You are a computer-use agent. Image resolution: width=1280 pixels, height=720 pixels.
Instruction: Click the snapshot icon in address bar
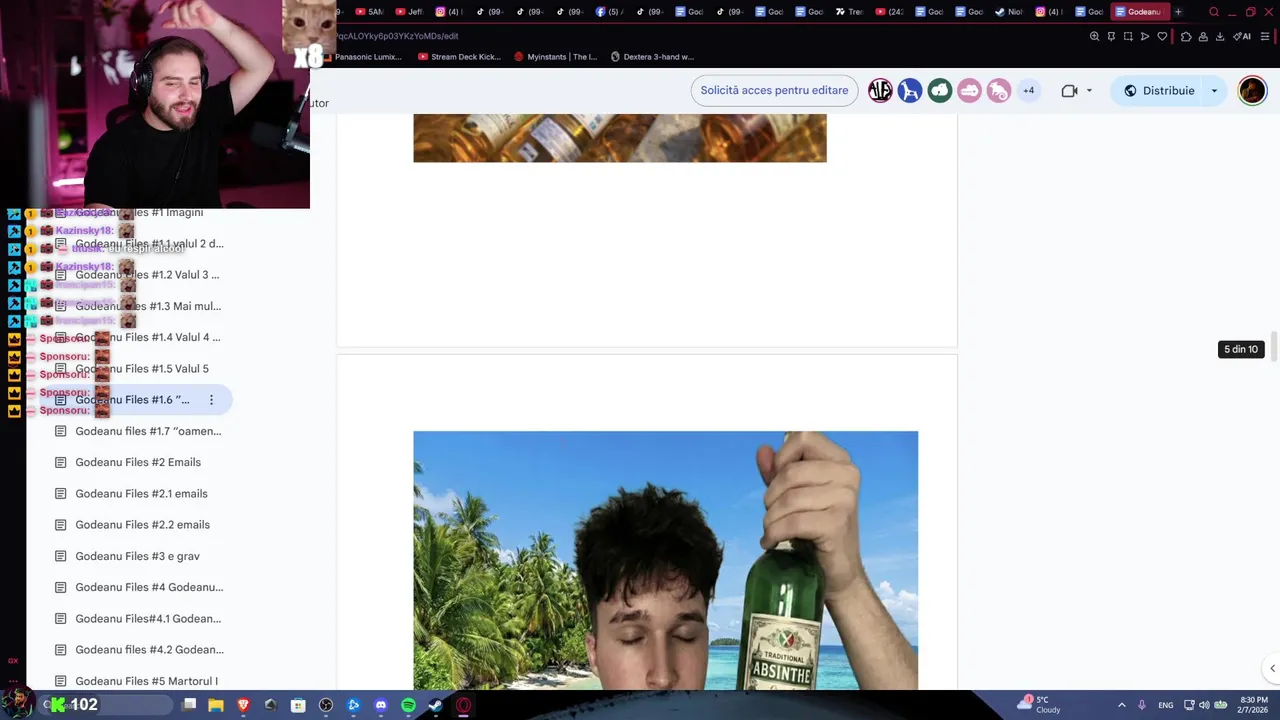click(1128, 36)
